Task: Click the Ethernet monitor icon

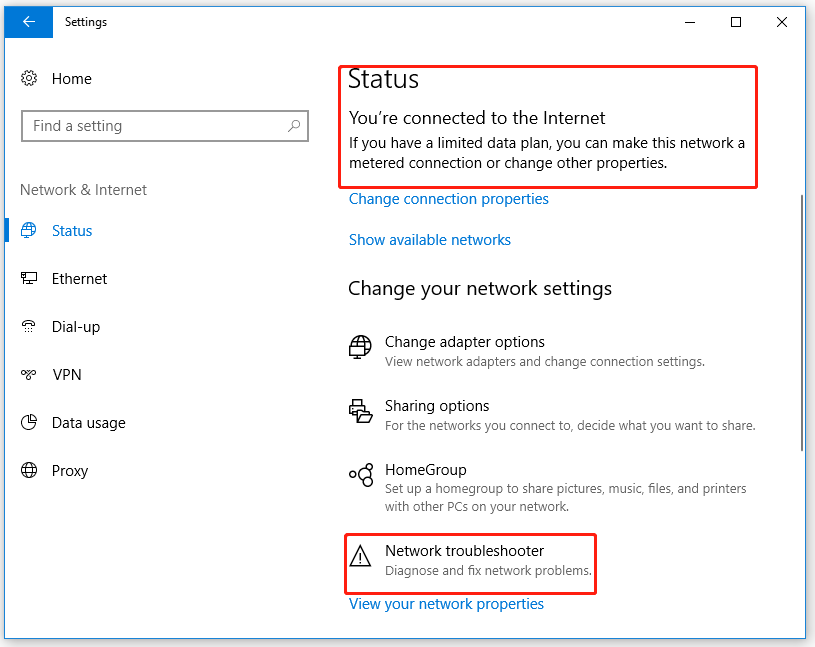Action: (29, 279)
